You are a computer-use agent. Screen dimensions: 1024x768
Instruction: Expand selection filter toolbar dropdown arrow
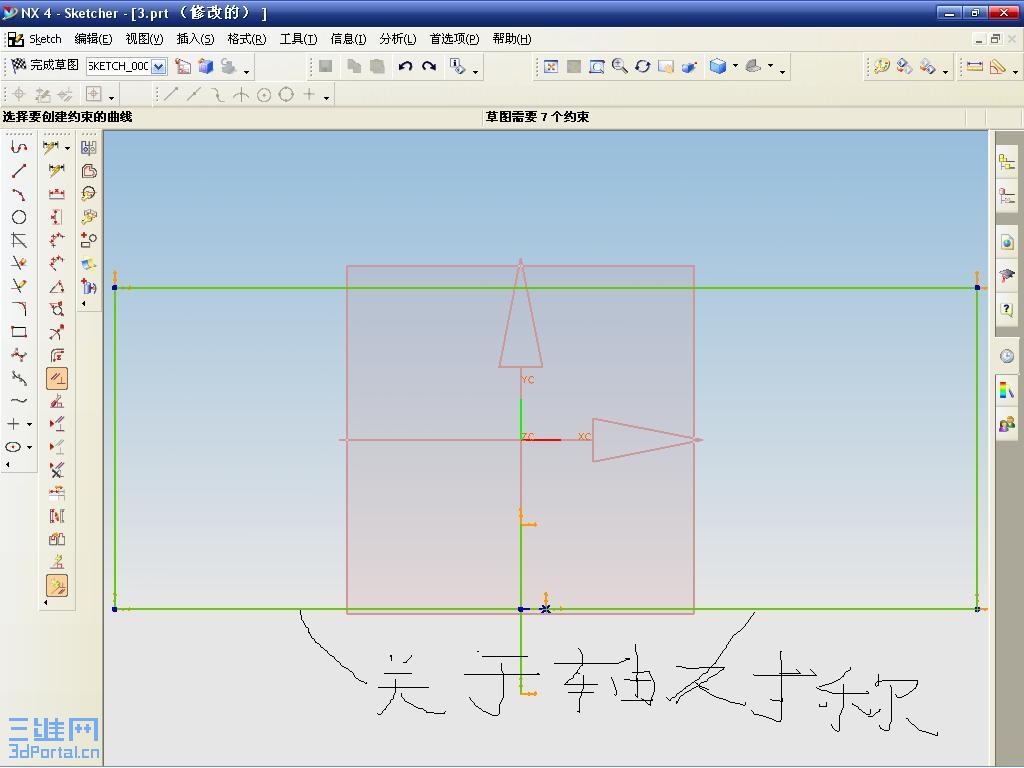tap(112, 98)
